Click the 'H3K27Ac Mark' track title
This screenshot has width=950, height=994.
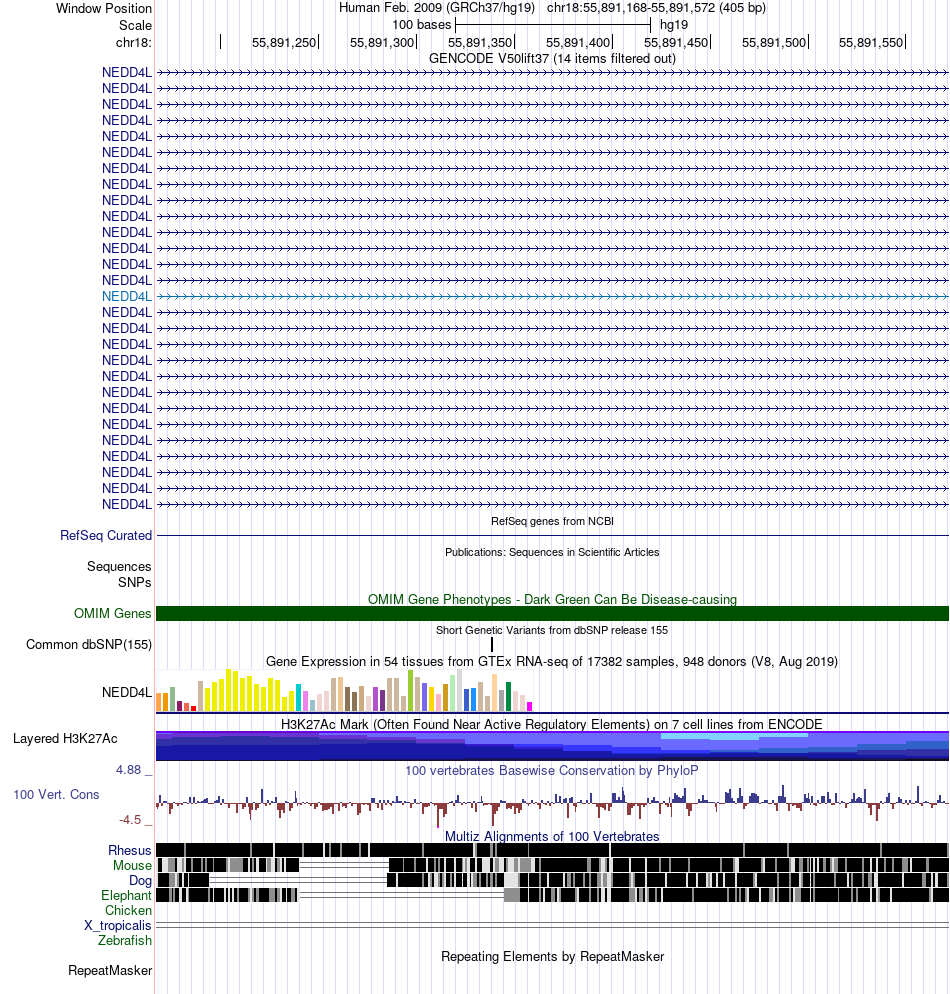click(x=552, y=724)
